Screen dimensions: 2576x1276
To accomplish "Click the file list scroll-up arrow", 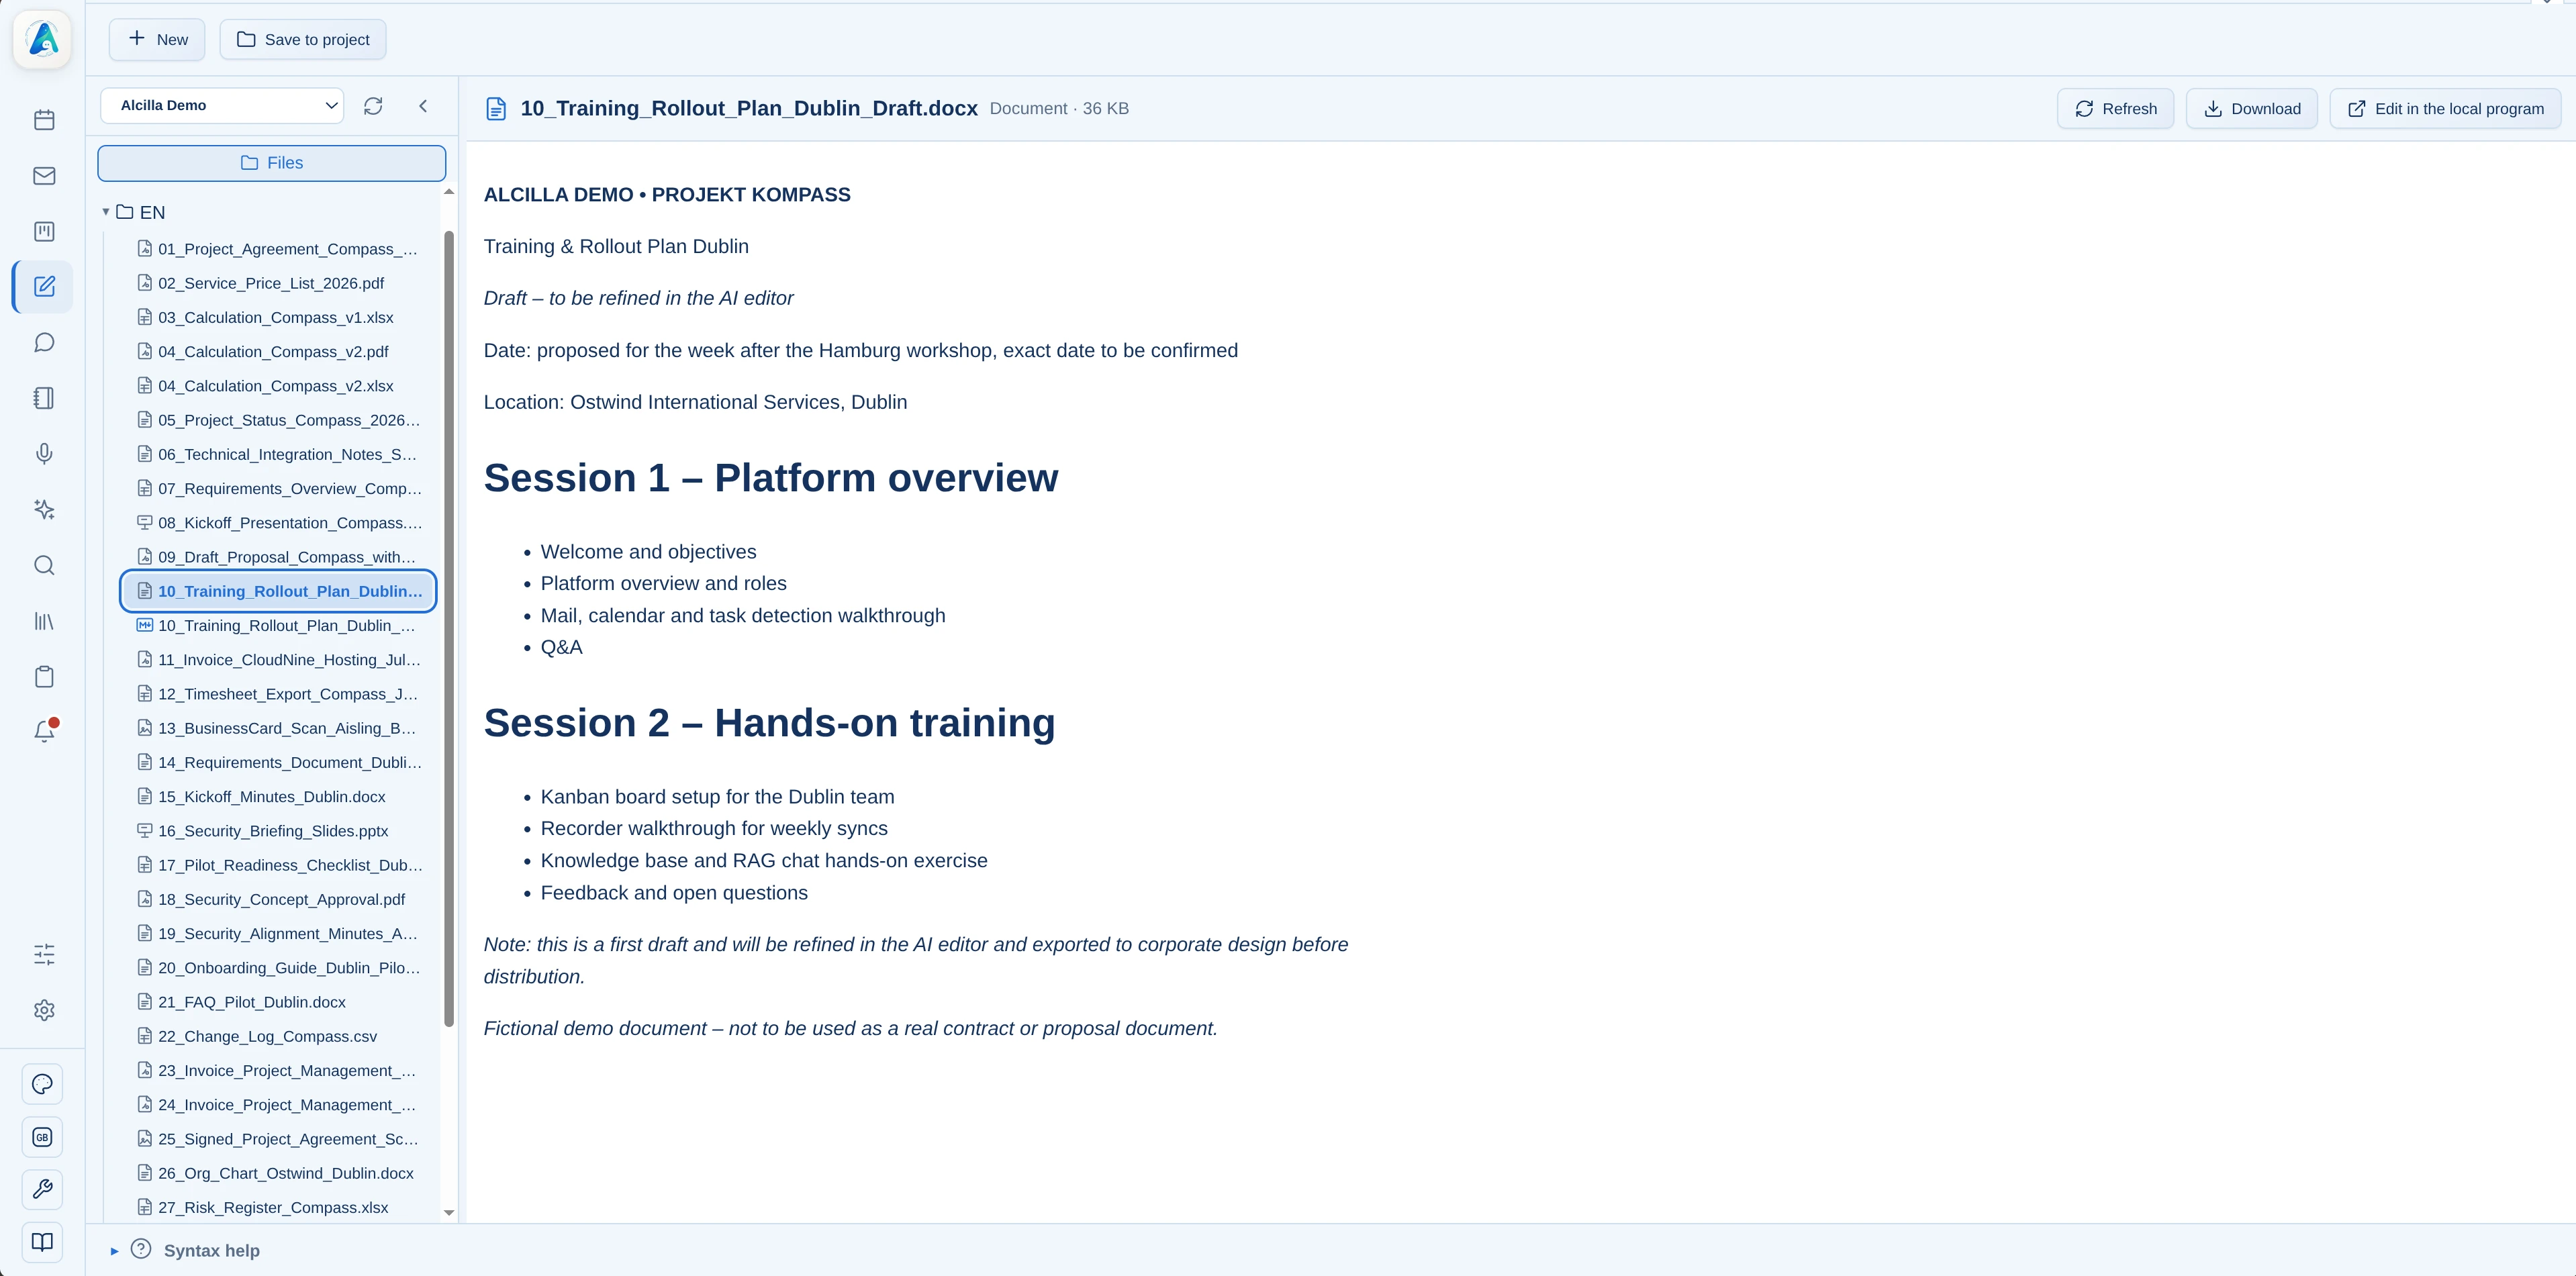I will pyautogui.click(x=449, y=192).
